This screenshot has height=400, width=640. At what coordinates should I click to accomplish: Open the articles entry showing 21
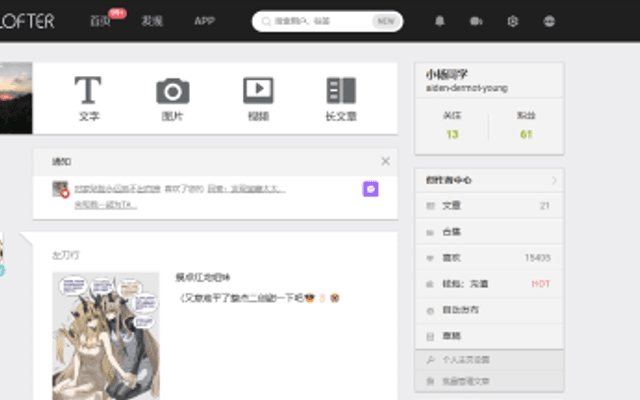tap(489, 206)
